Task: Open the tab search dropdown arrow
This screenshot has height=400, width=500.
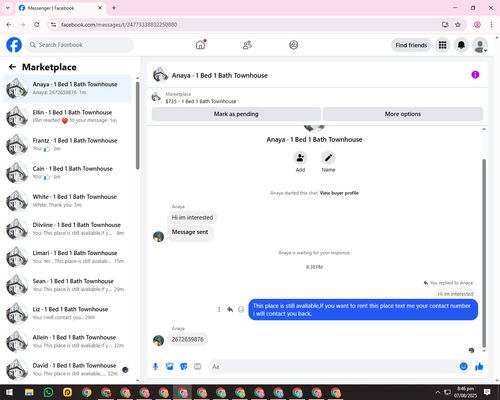Action: tap(8, 8)
